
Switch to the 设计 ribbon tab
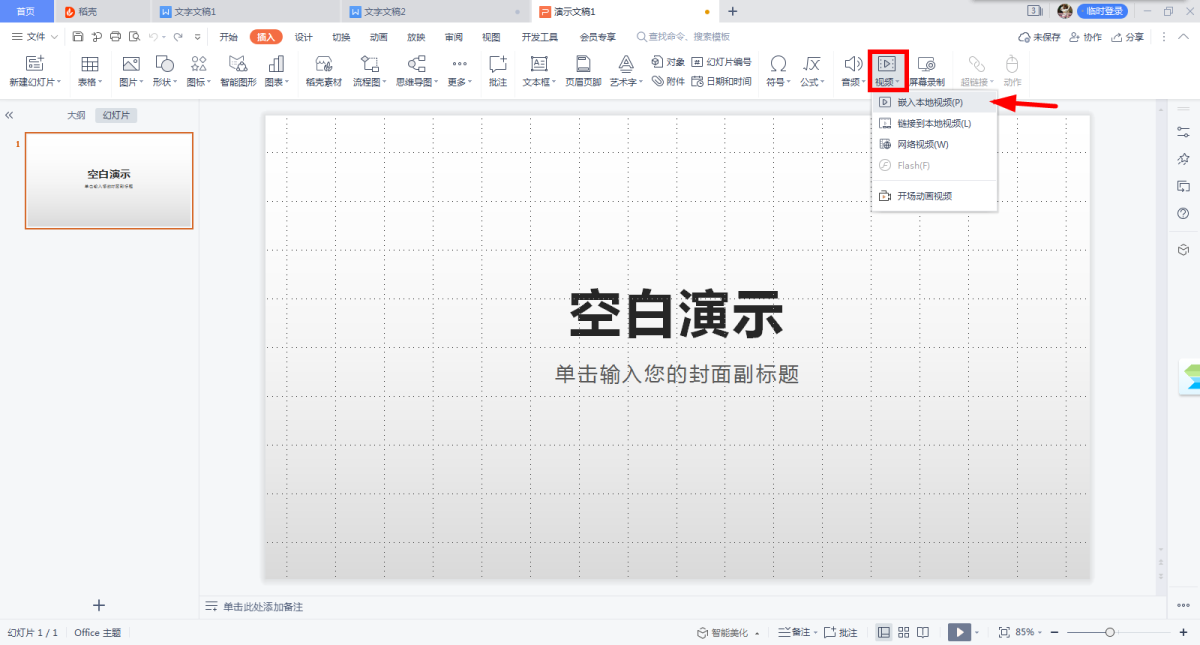[x=303, y=37]
